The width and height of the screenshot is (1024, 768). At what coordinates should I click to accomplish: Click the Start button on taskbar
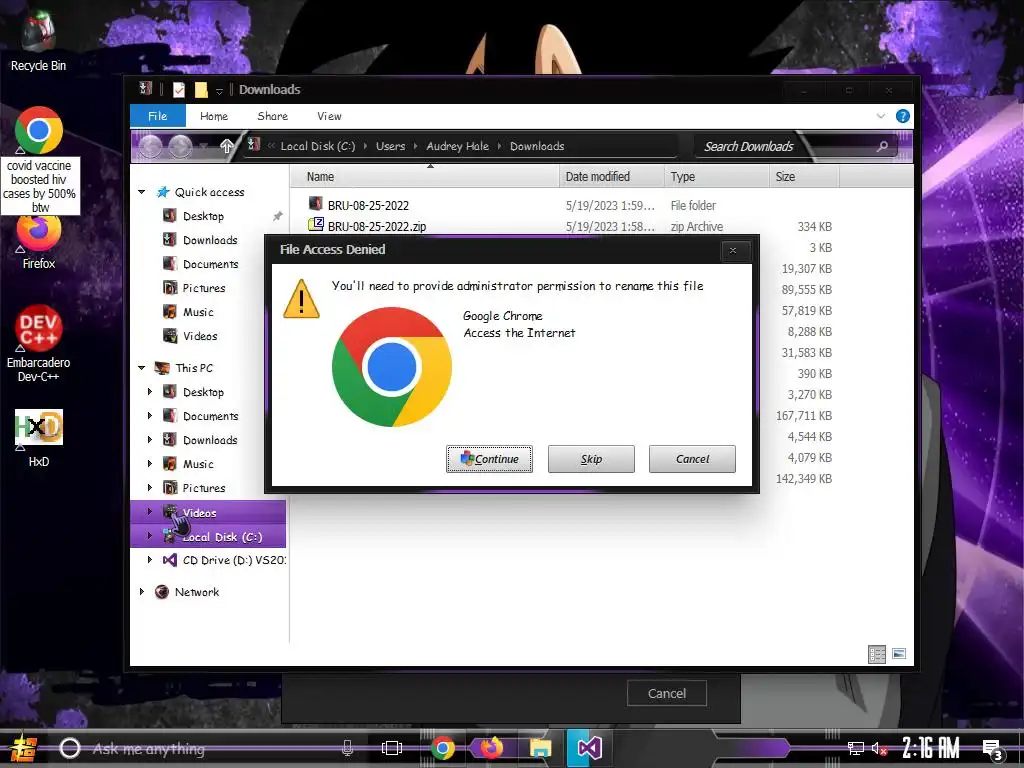[x=24, y=748]
